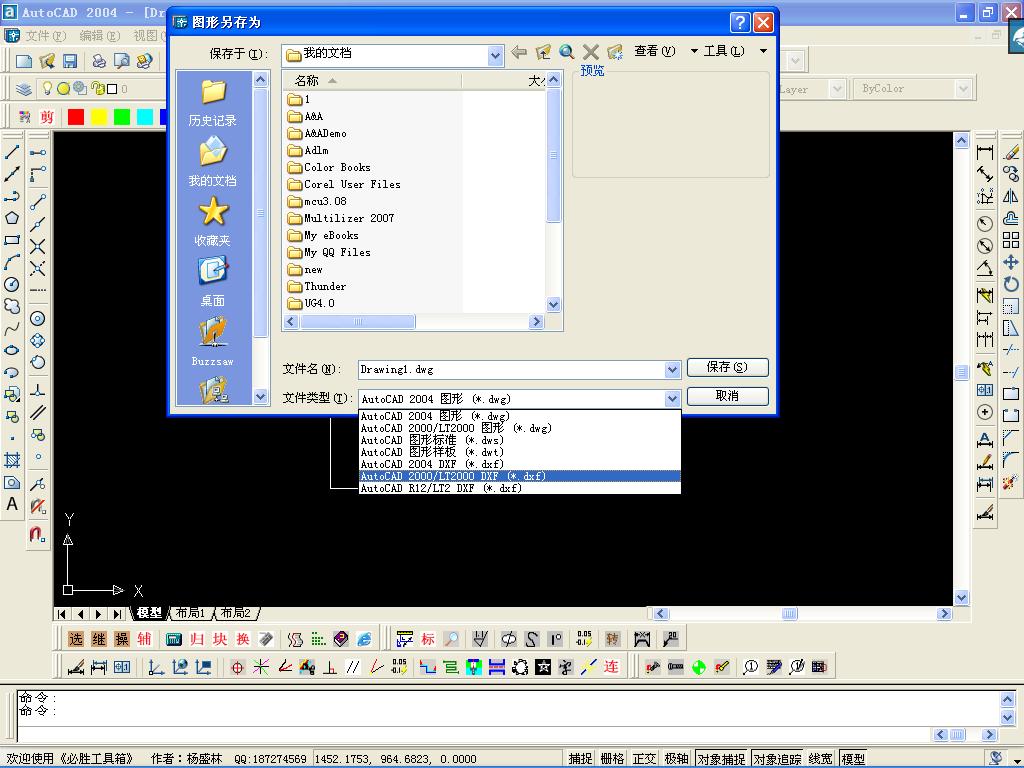This screenshot has width=1024, height=768.
Task: Select the Polygon draw tool
Action: 12,218
